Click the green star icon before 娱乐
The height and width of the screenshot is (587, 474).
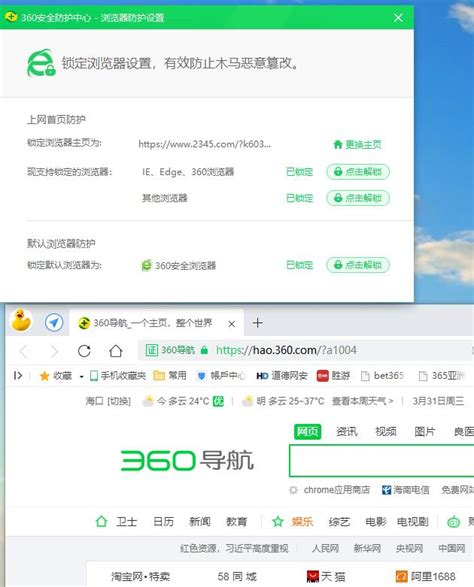coord(278,521)
